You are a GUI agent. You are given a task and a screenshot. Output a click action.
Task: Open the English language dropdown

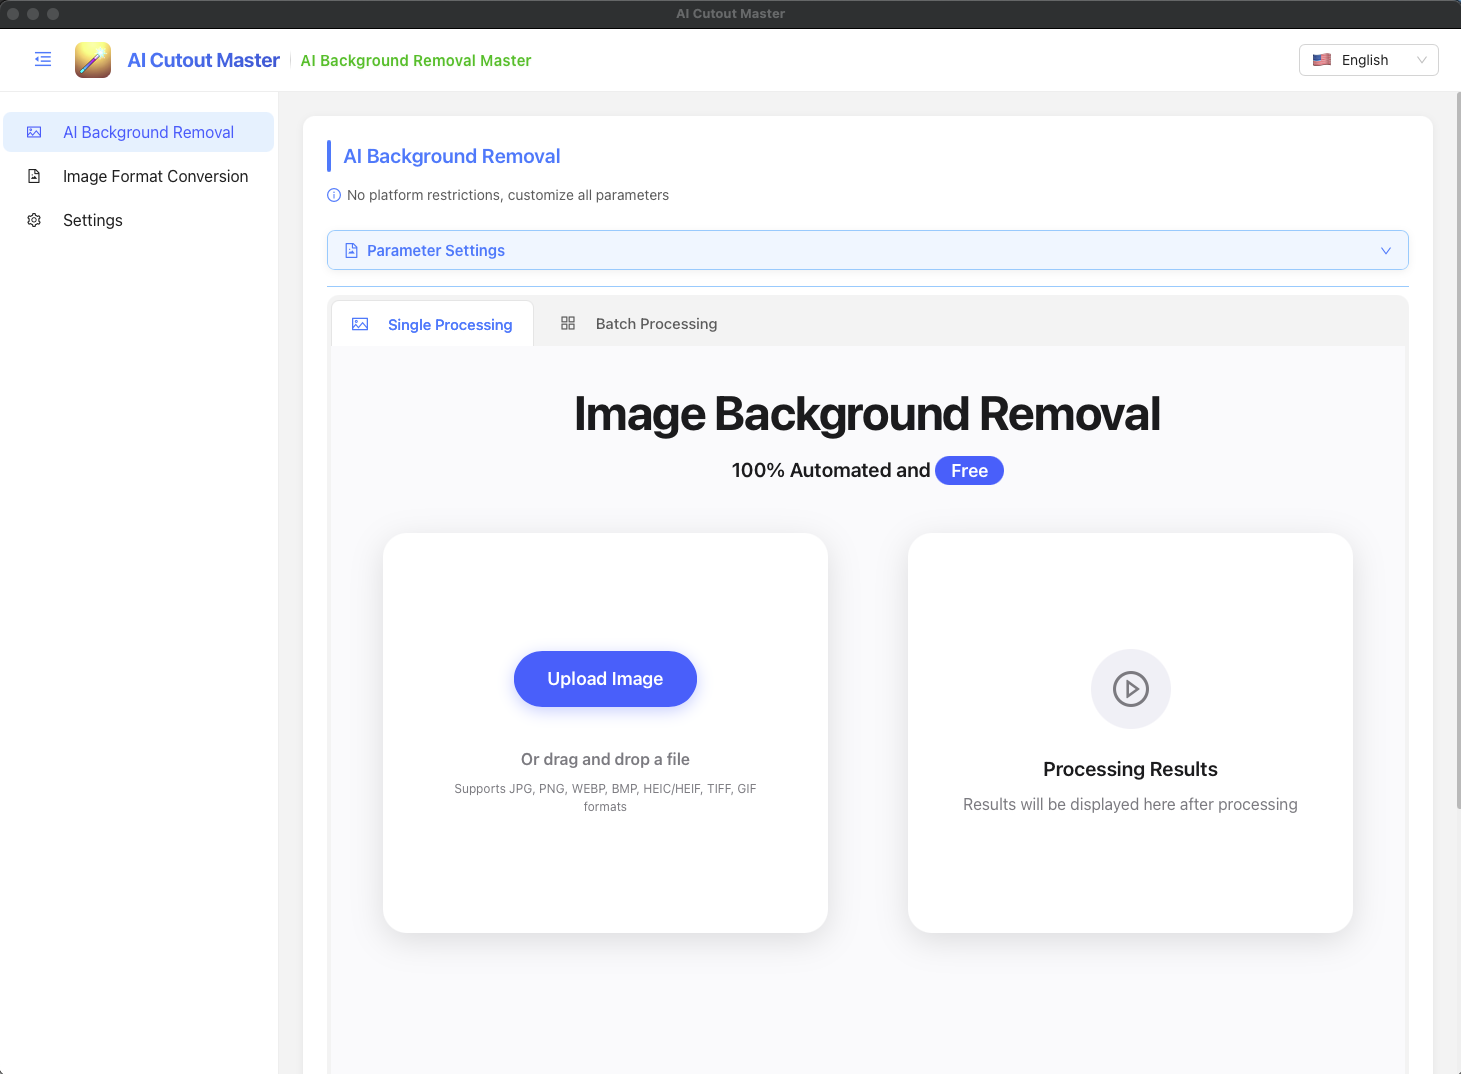[1368, 60]
